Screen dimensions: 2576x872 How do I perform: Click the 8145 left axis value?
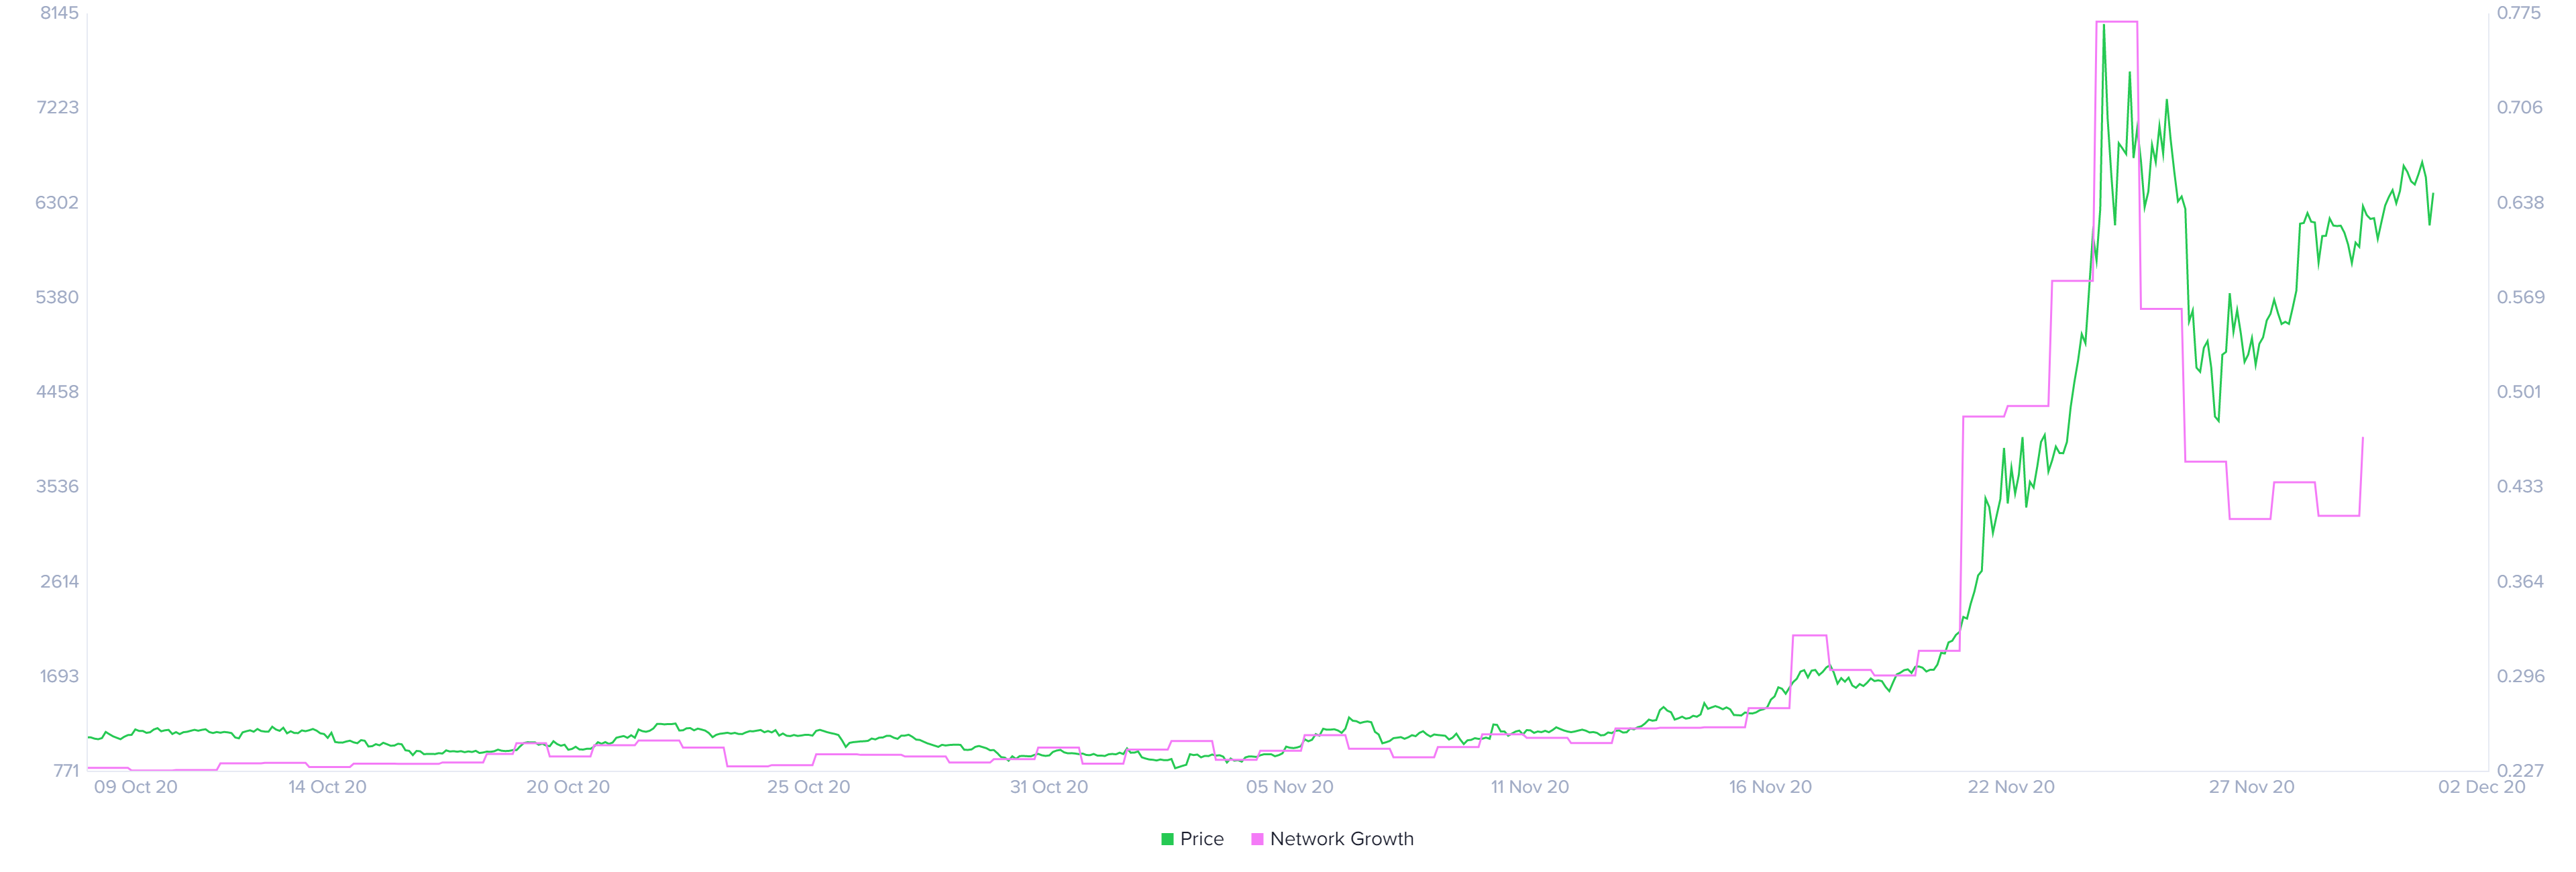pyautogui.click(x=59, y=13)
